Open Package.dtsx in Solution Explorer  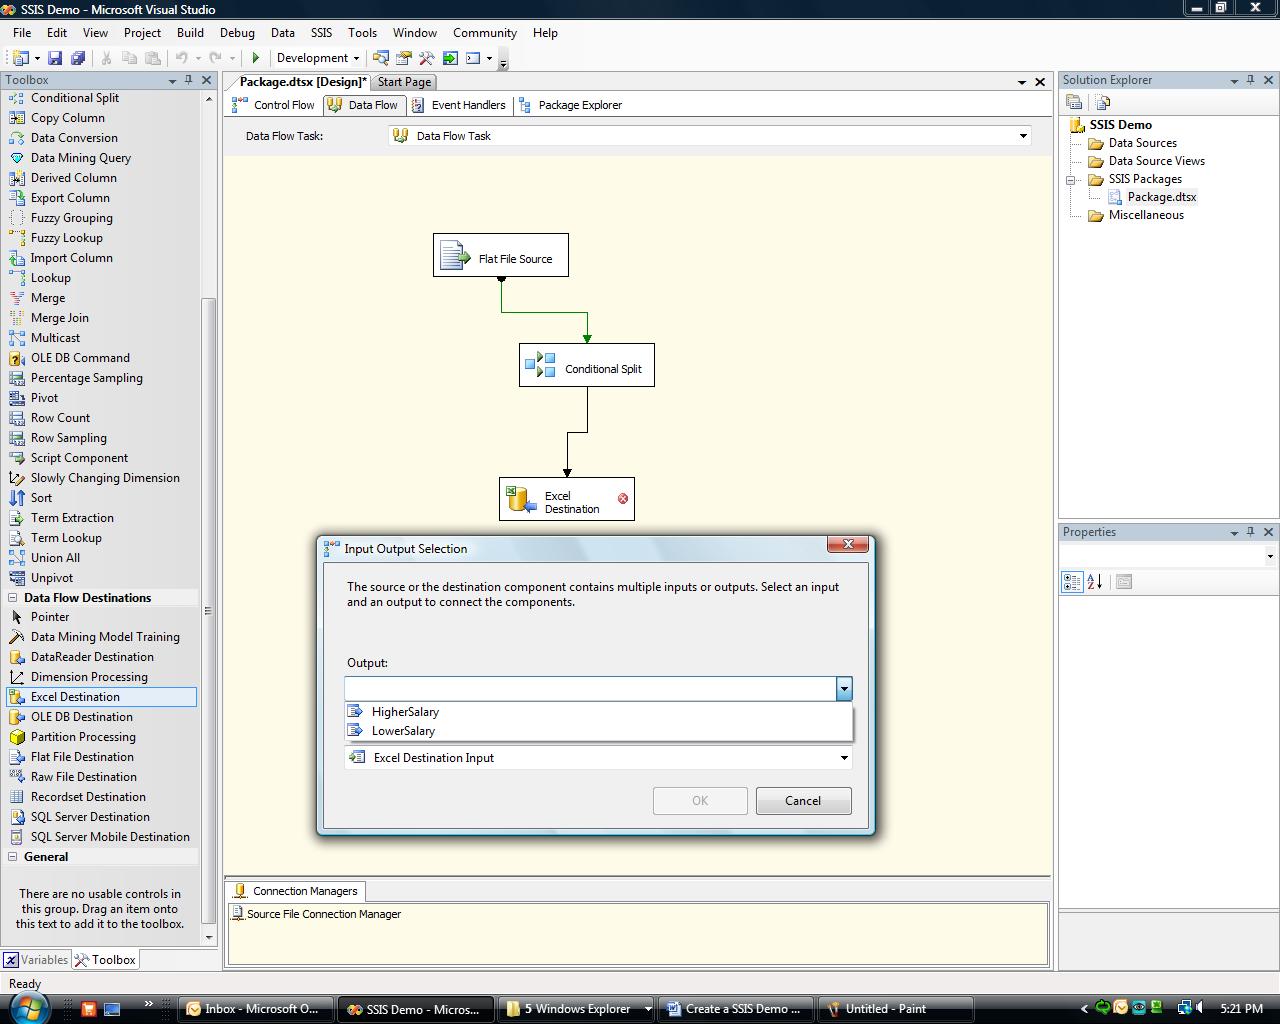[x=1161, y=197]
